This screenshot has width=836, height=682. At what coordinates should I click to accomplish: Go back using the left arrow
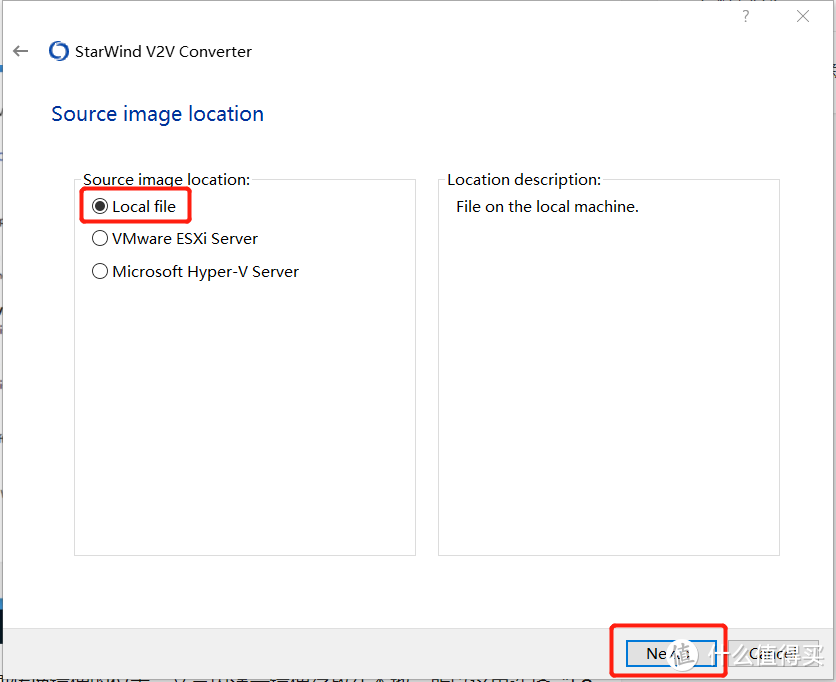[x=21, y=51]
